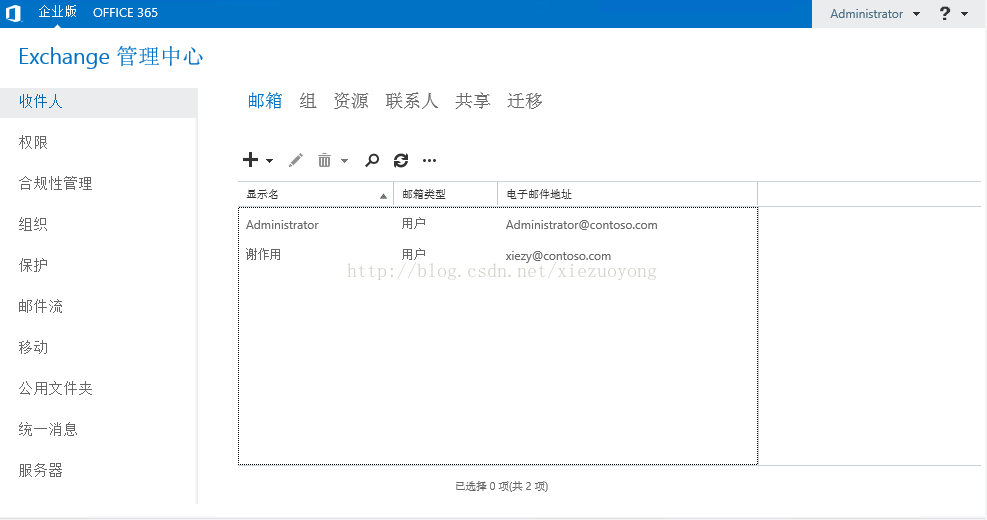Select the 联系人 tab

pos(412,101)
